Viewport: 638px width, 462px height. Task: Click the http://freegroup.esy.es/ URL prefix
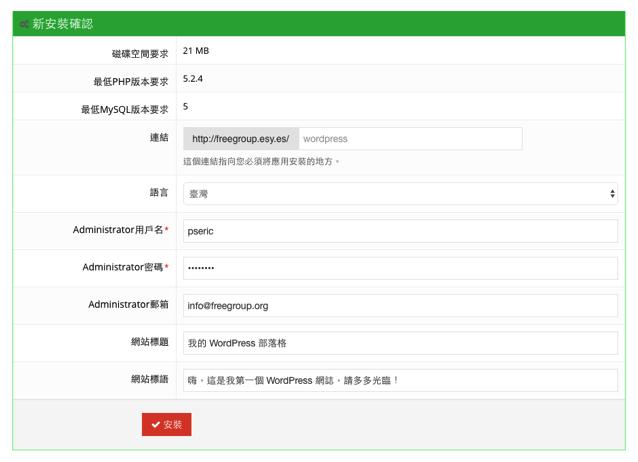241,139
